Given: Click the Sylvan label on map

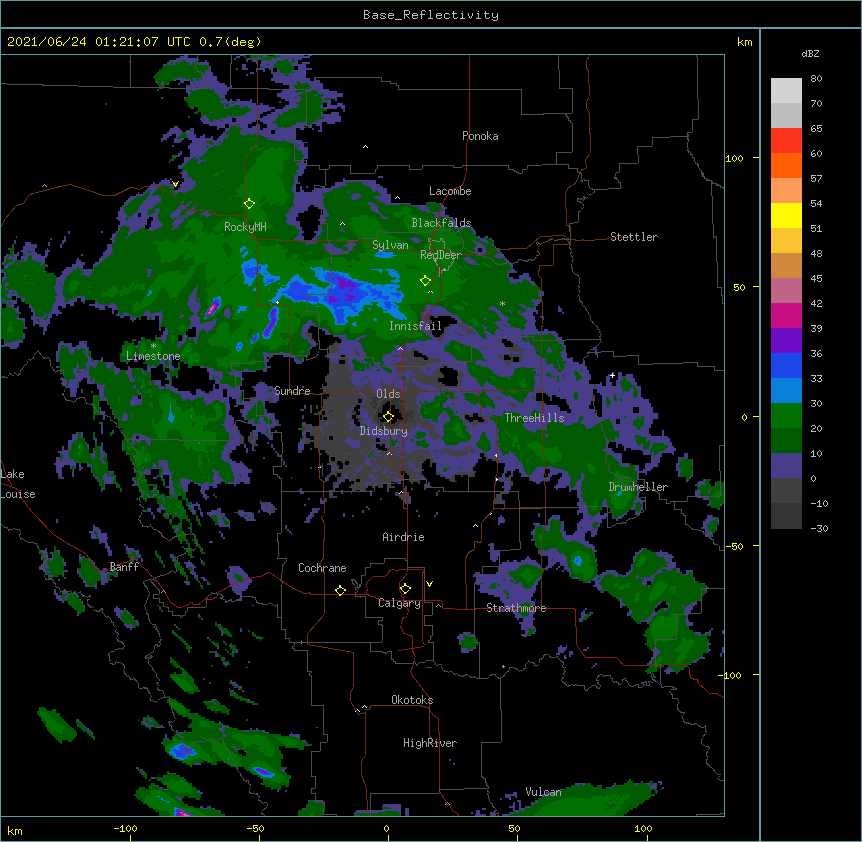Looking at the screenshot, I should pyautogui.click(x=390, y=245).
